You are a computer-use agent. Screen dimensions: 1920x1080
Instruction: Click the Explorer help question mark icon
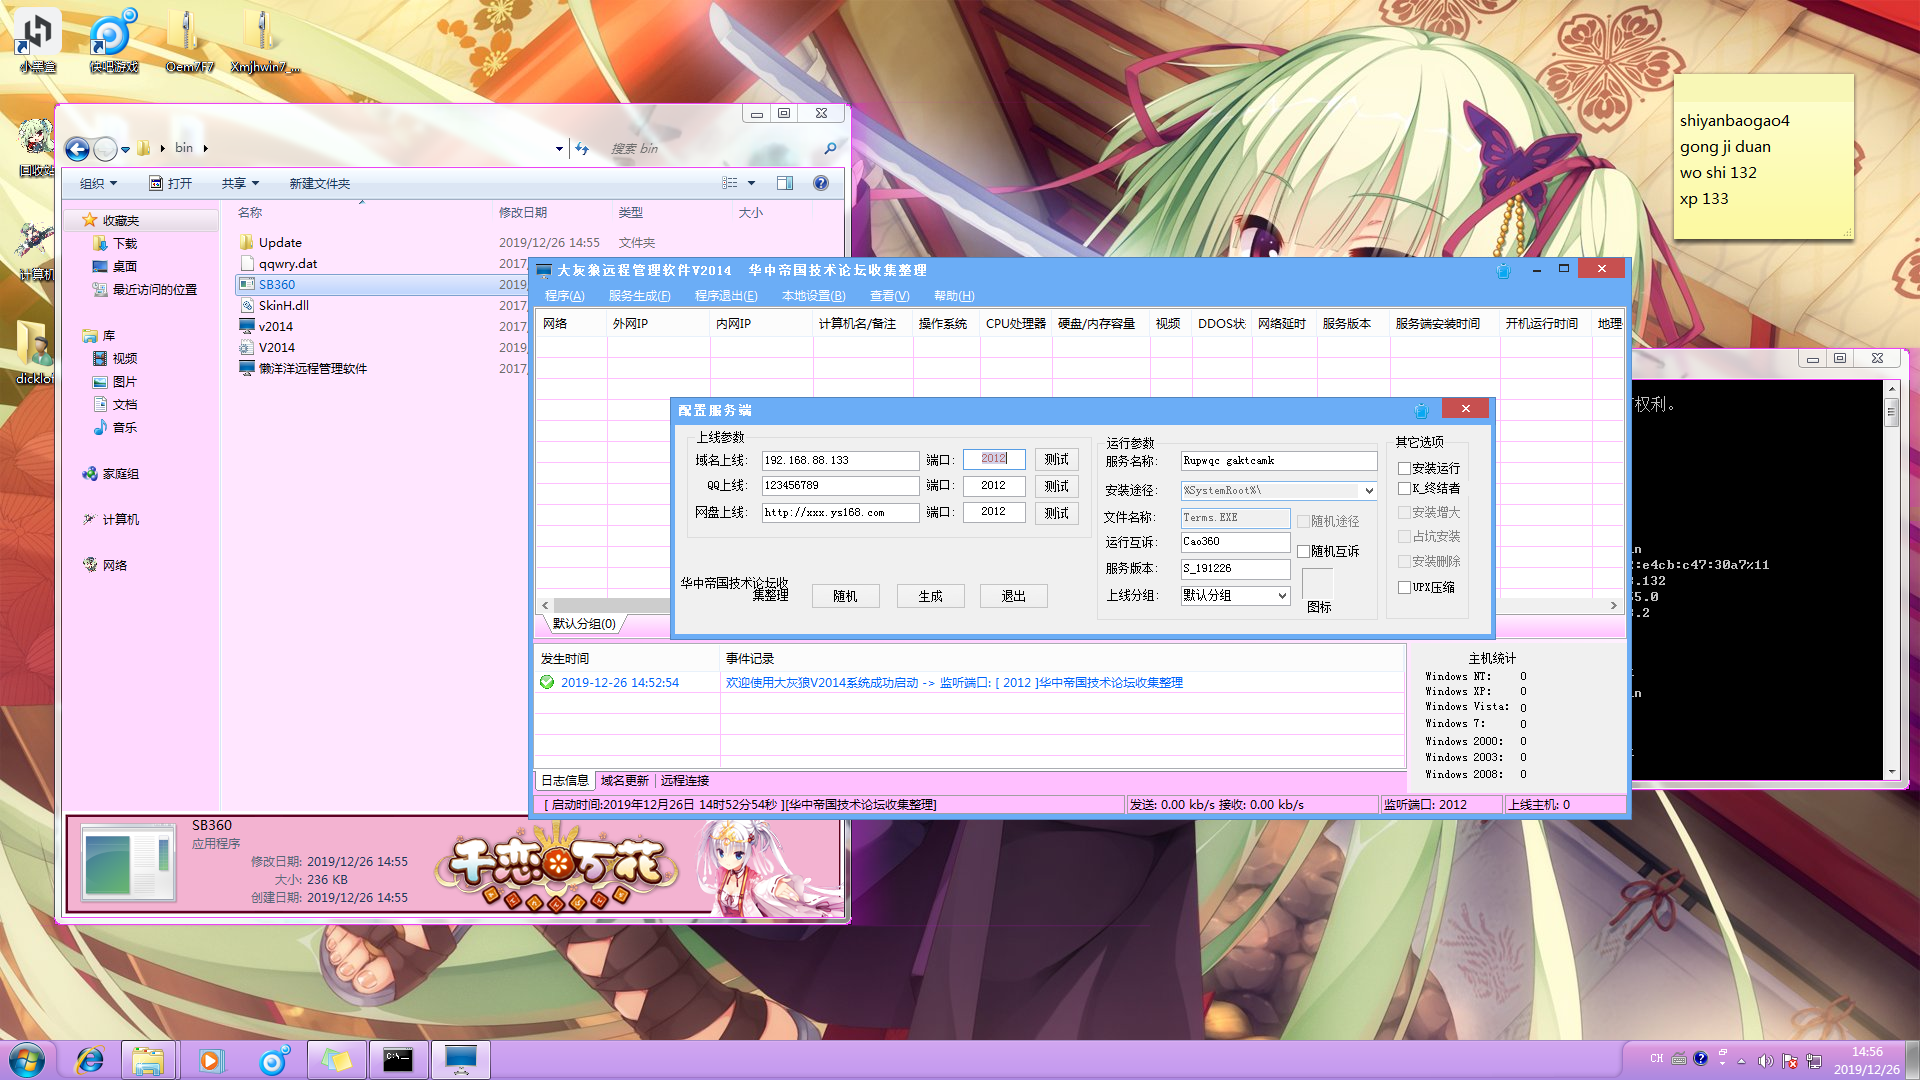coord(821,183)
